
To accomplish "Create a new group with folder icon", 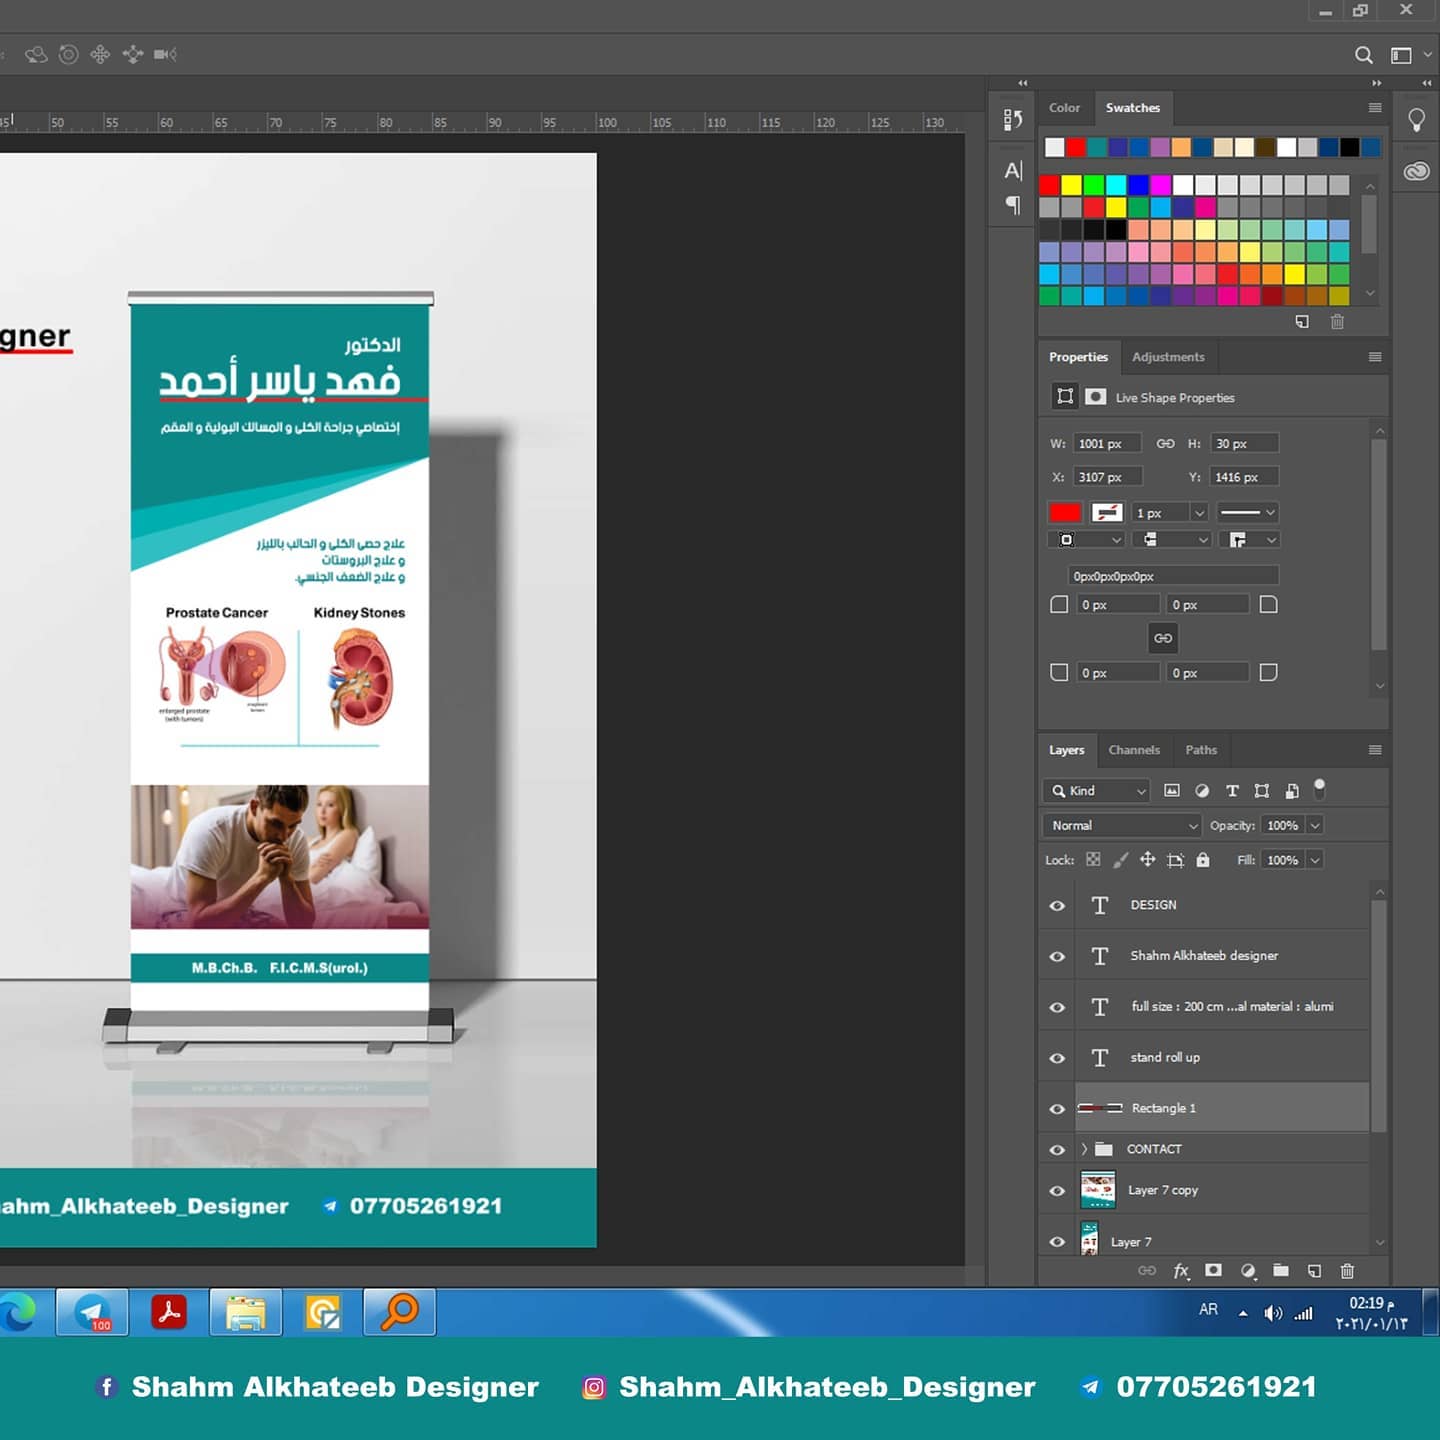I will [1281, 1271].
